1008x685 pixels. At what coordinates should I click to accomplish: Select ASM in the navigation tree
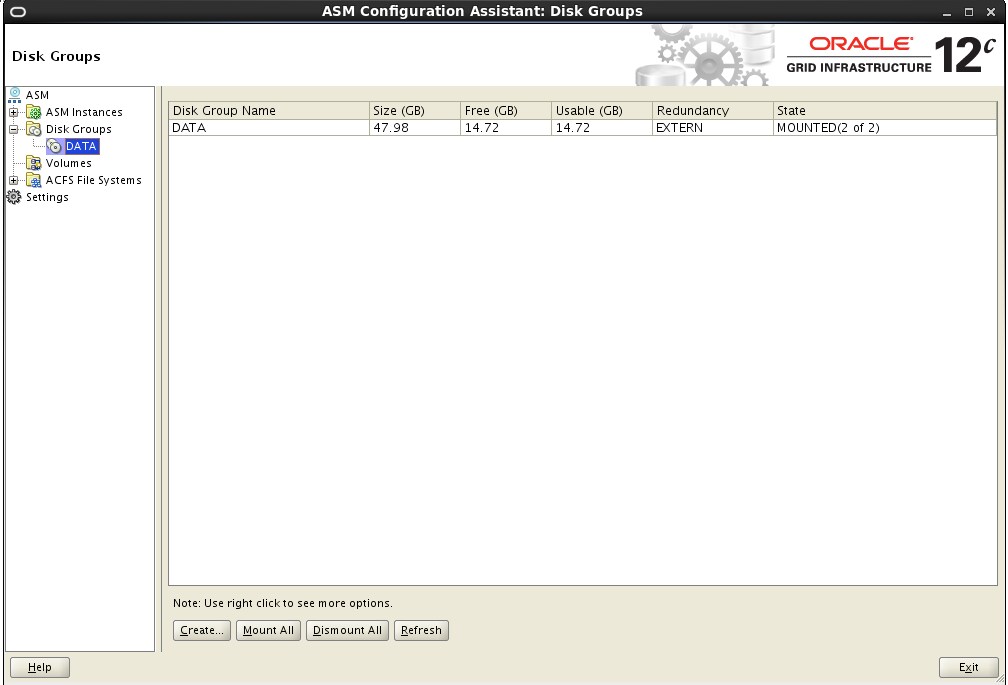[x=37, y=95]
